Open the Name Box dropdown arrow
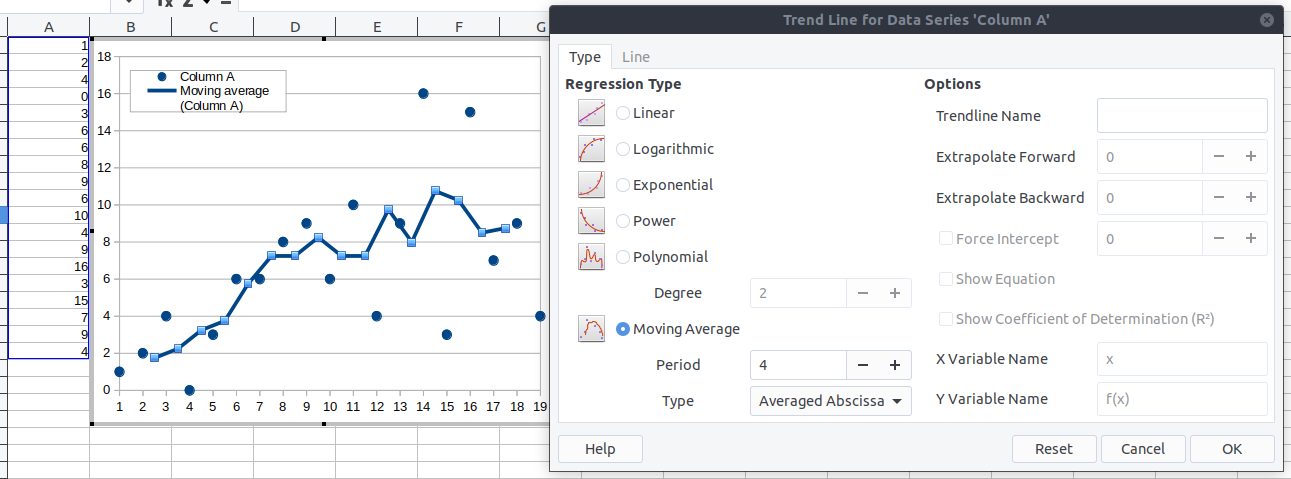Image resolution: width=1291 pixels, height=479 pixels. pos(128,3)
